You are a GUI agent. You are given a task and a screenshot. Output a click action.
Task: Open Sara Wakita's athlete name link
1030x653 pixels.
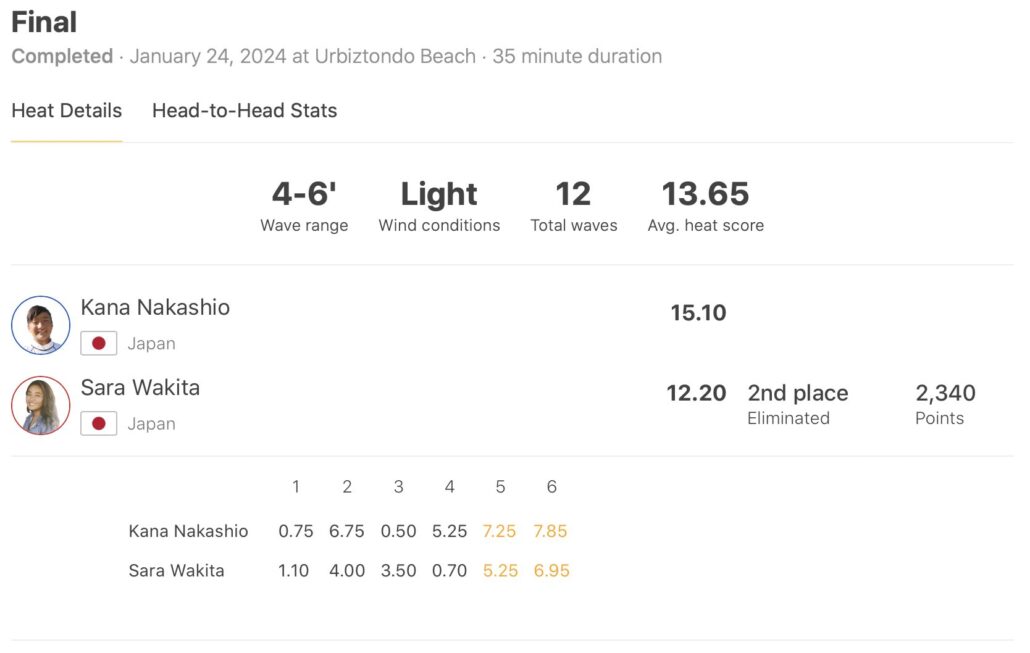point(140,388)
